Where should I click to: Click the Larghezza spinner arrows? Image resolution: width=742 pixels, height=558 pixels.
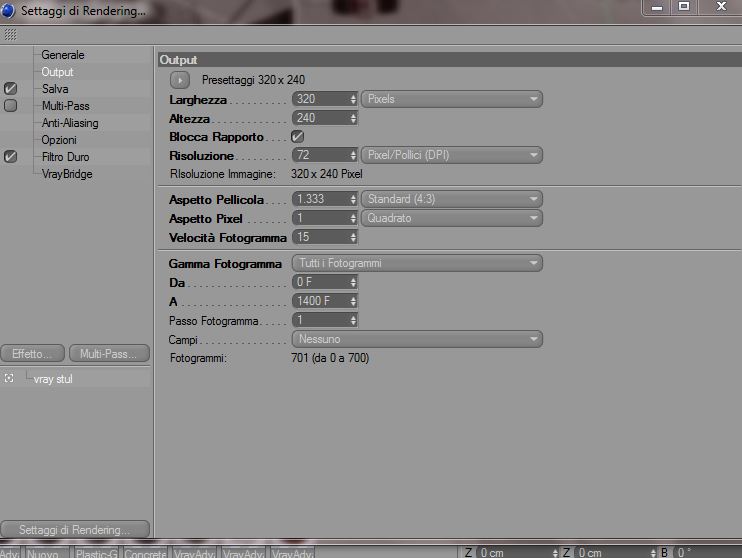[x=353, y=99]
